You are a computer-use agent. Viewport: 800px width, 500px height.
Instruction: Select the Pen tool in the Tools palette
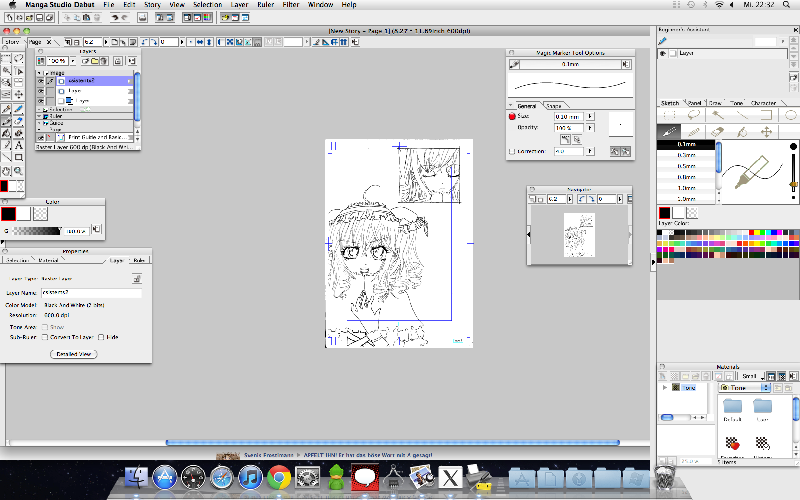point(6,109)
